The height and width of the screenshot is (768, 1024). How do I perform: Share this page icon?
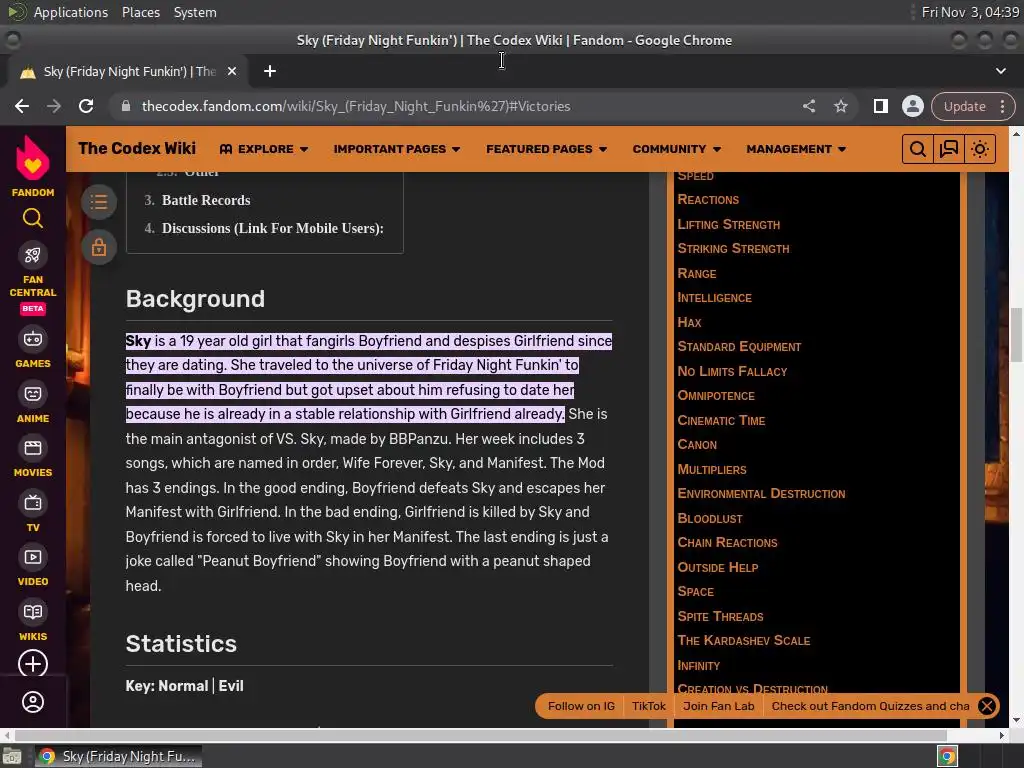(809, 106)
